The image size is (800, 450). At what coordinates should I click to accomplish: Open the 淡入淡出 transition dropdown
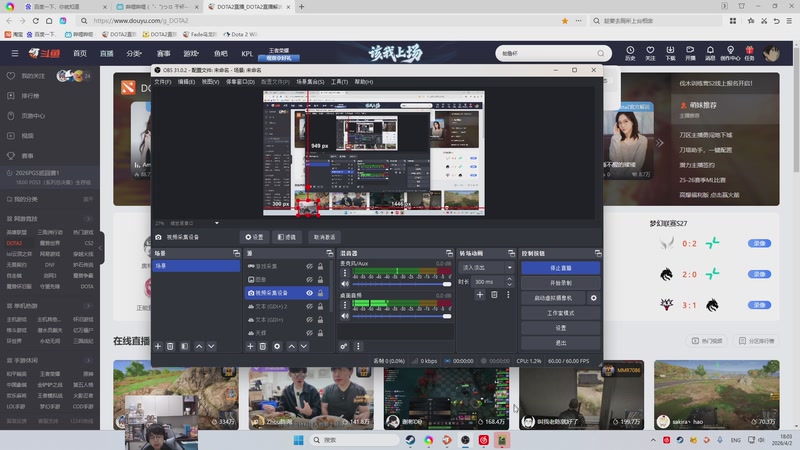pyautogui.click(x=486, y=267)
